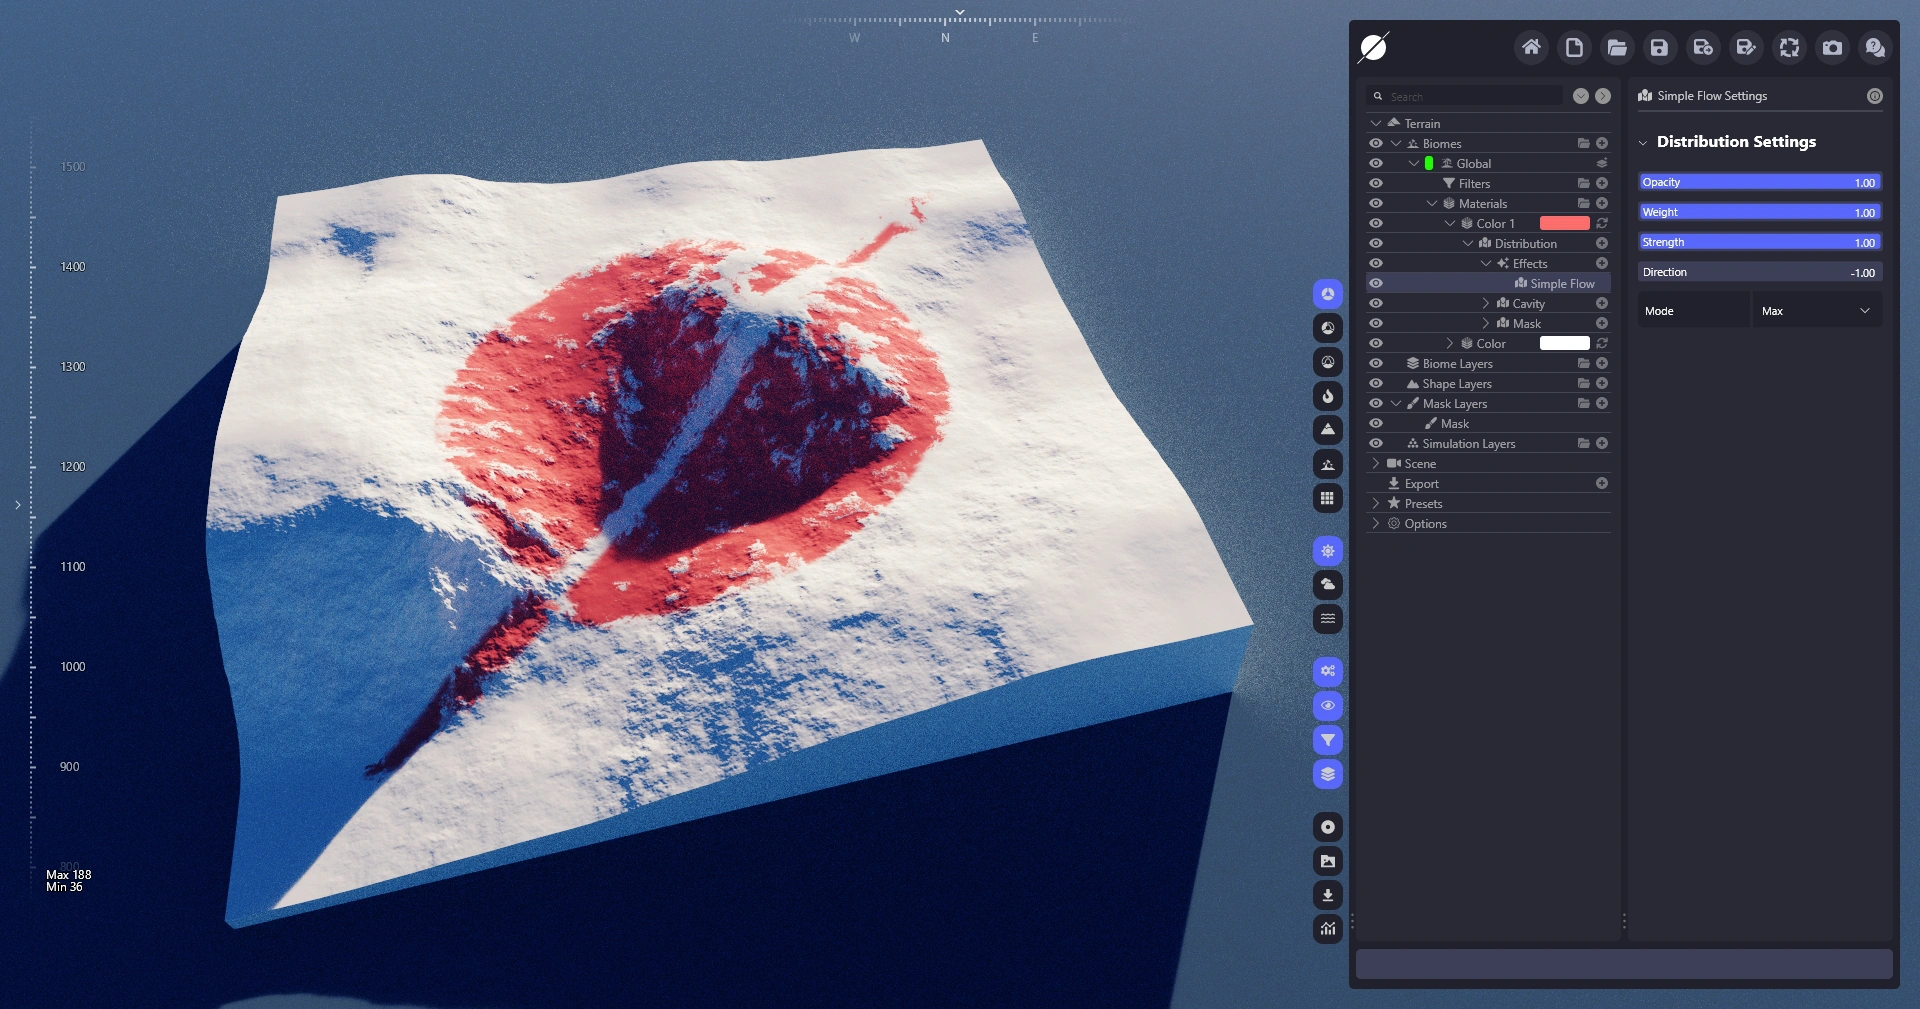
Task: Click the Opacity slider
Action: [1760, 182]
